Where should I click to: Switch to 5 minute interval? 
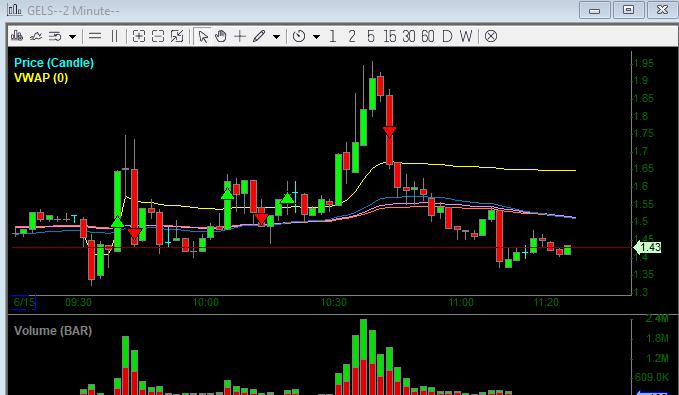tap(371, 36)
